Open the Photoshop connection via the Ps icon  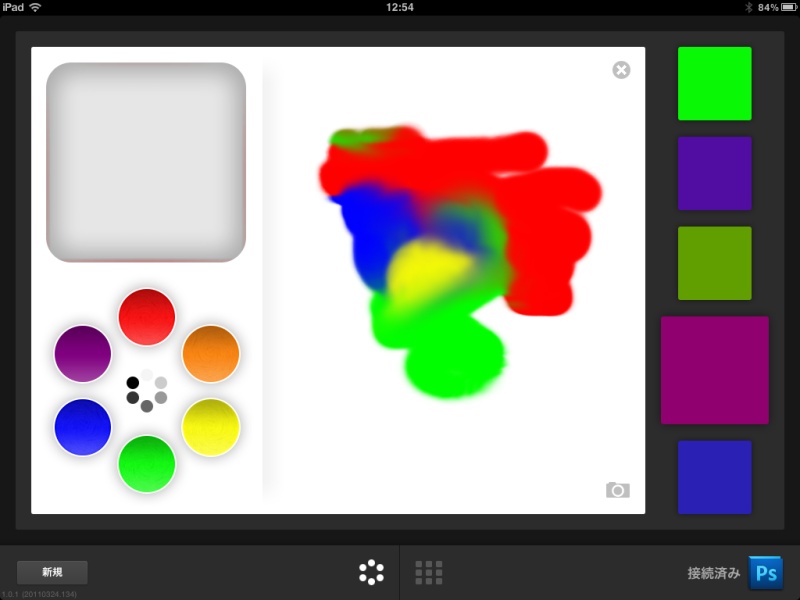[x=766, y=572]
